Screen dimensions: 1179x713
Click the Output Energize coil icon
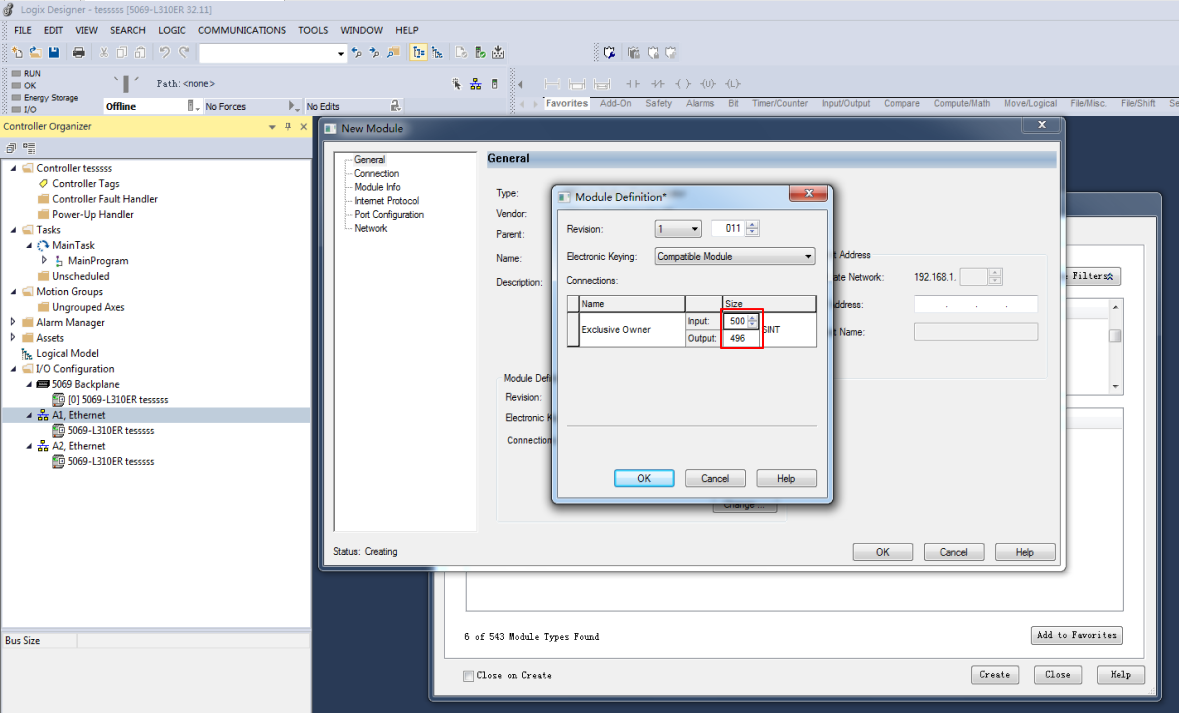click(683, 83)
